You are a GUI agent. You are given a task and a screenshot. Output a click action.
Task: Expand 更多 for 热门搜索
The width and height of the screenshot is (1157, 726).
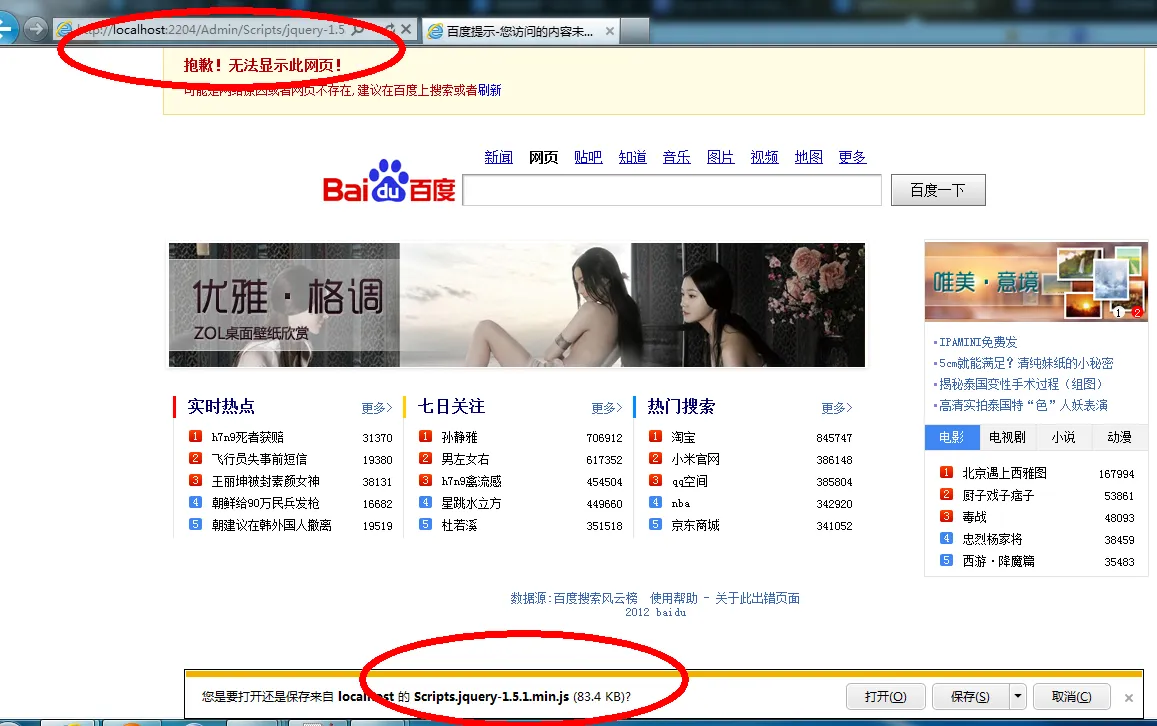pyautogui.click(x=837, y=408)
